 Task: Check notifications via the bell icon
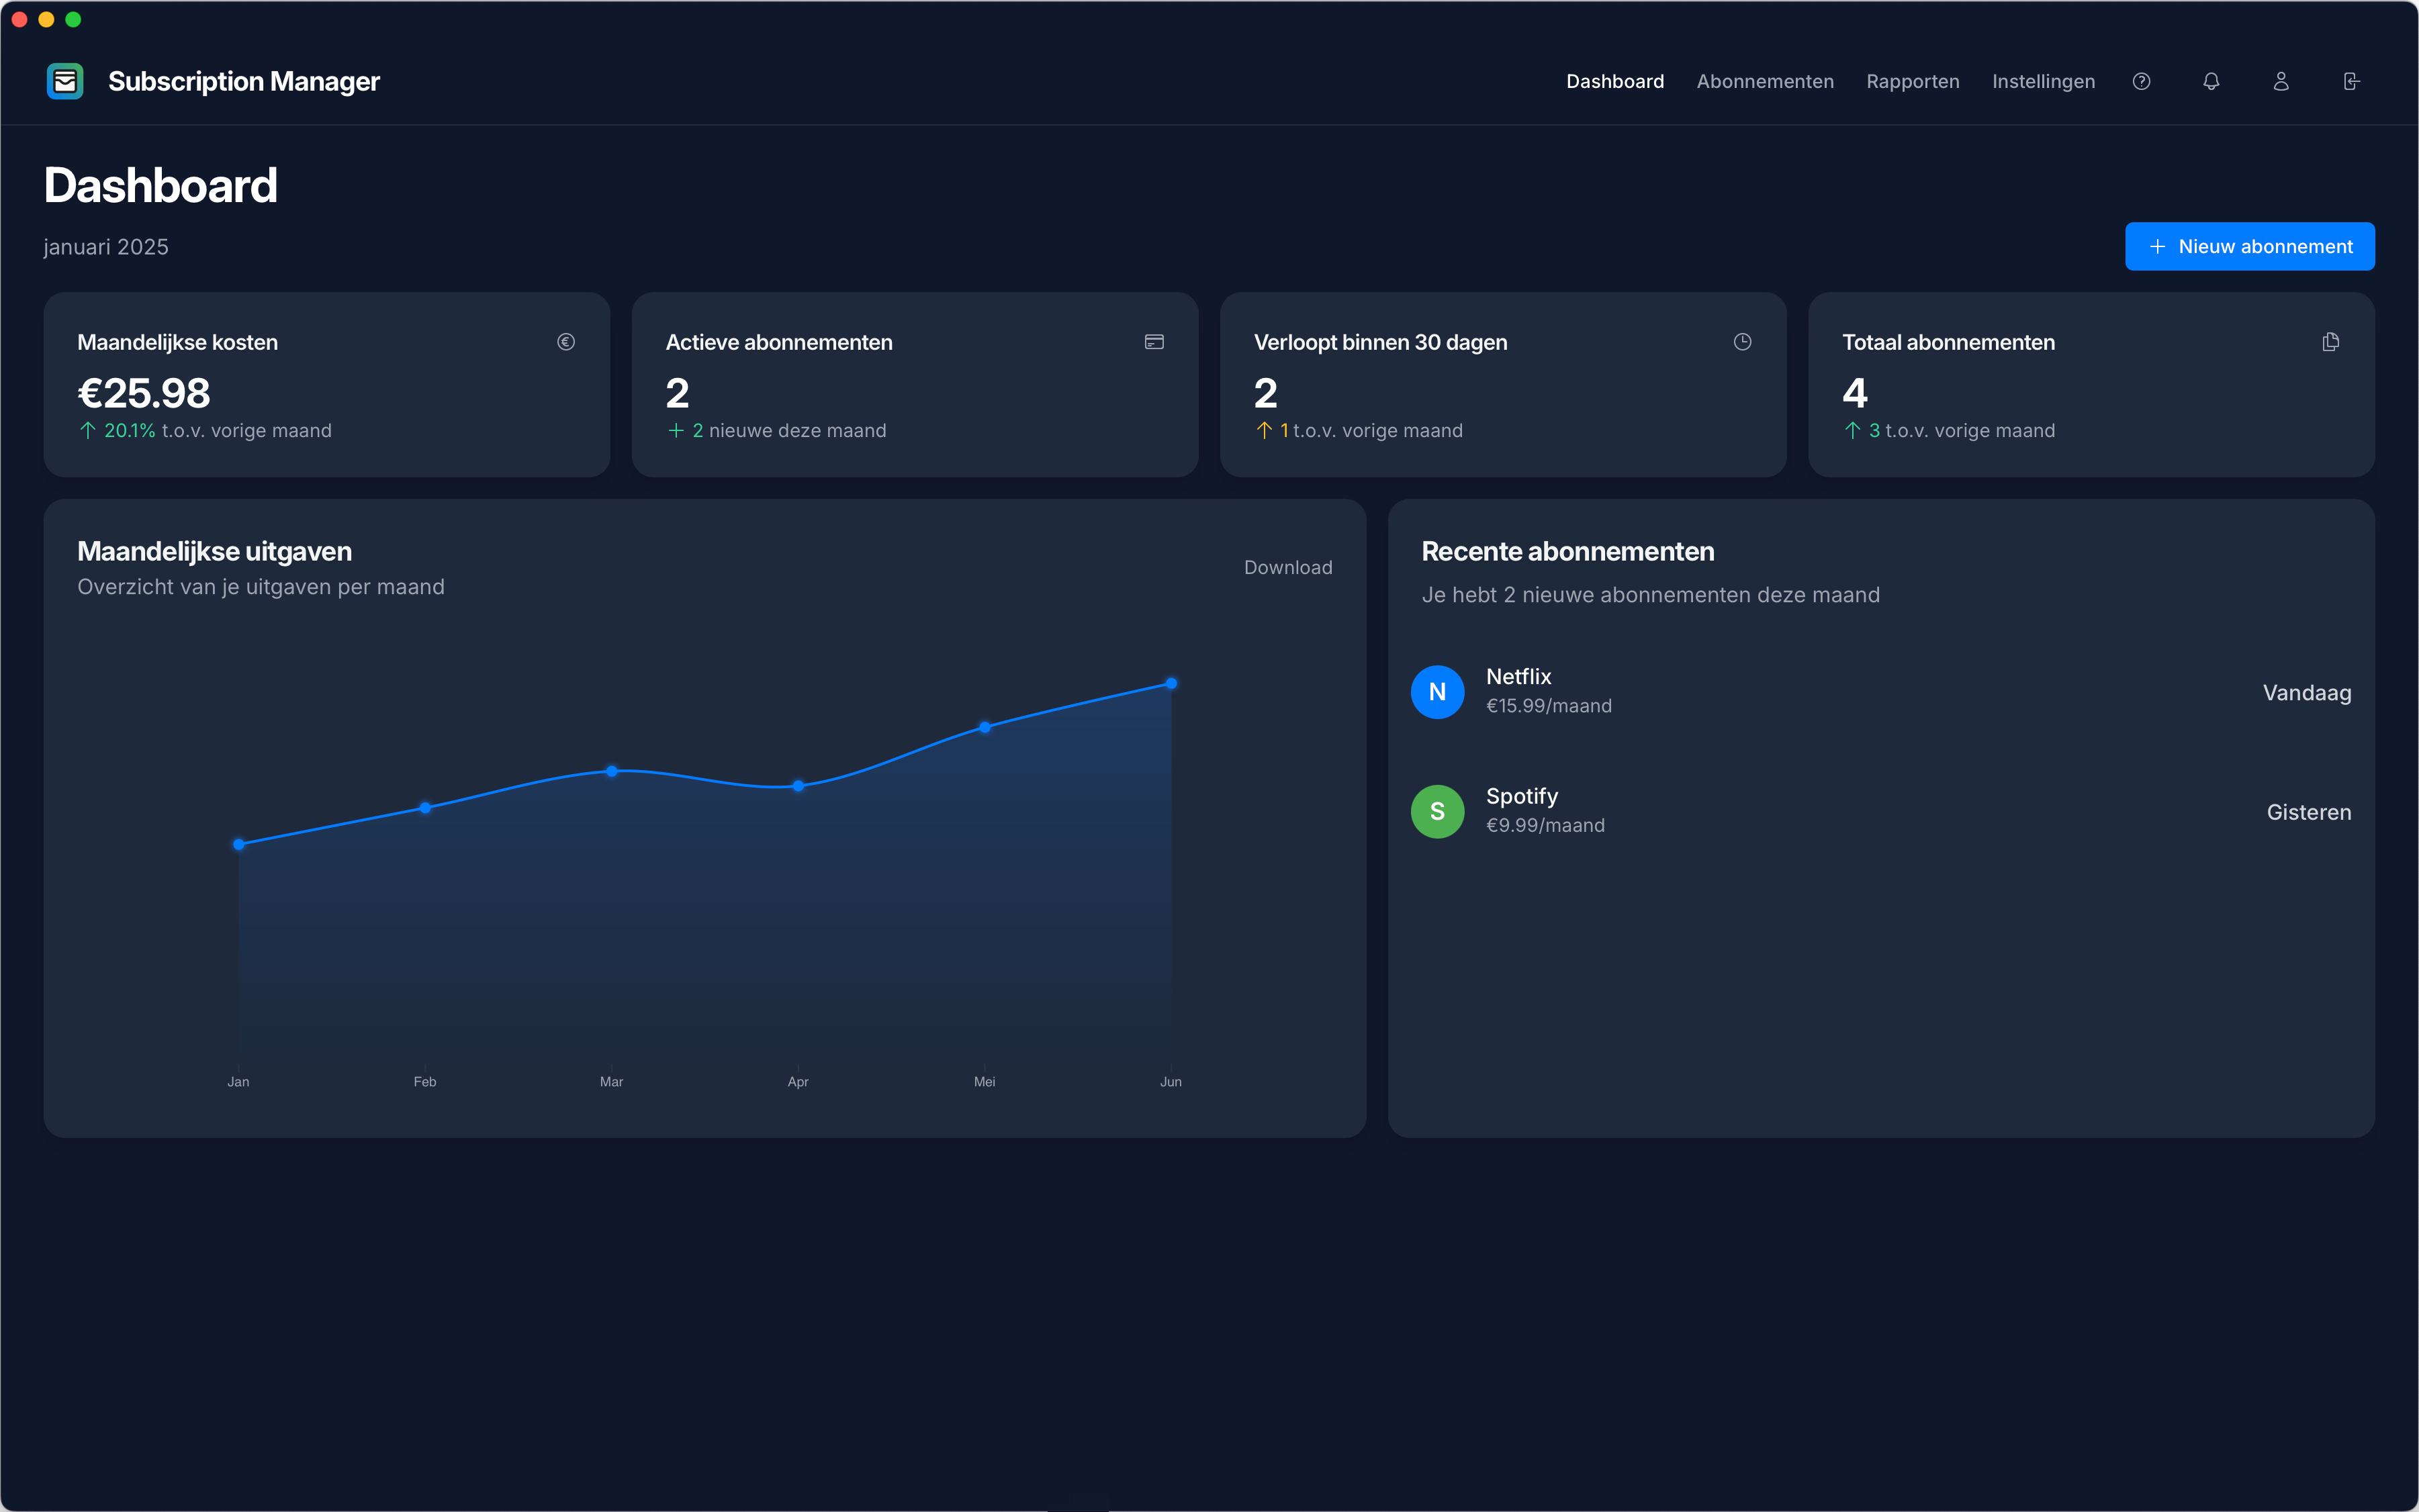pyautogui.click(x=2211, y=81)
